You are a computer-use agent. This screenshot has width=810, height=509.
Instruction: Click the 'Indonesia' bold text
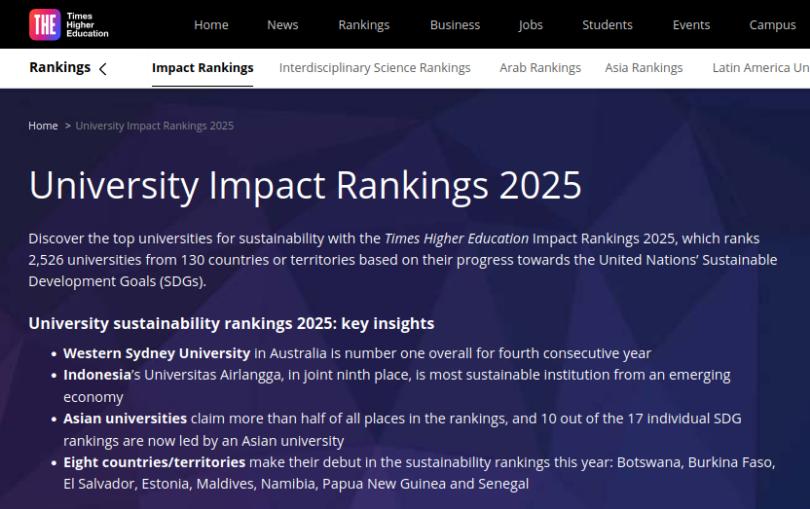pos(97,375)
